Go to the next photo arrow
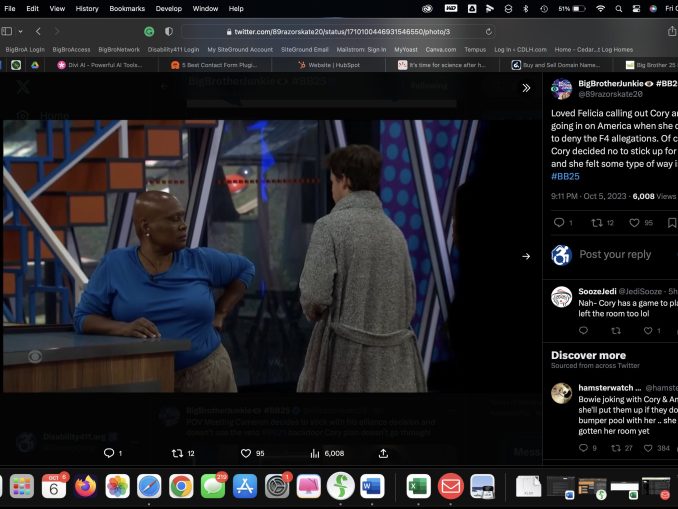Viewport: 678px width, 509px height. [526, 256]
